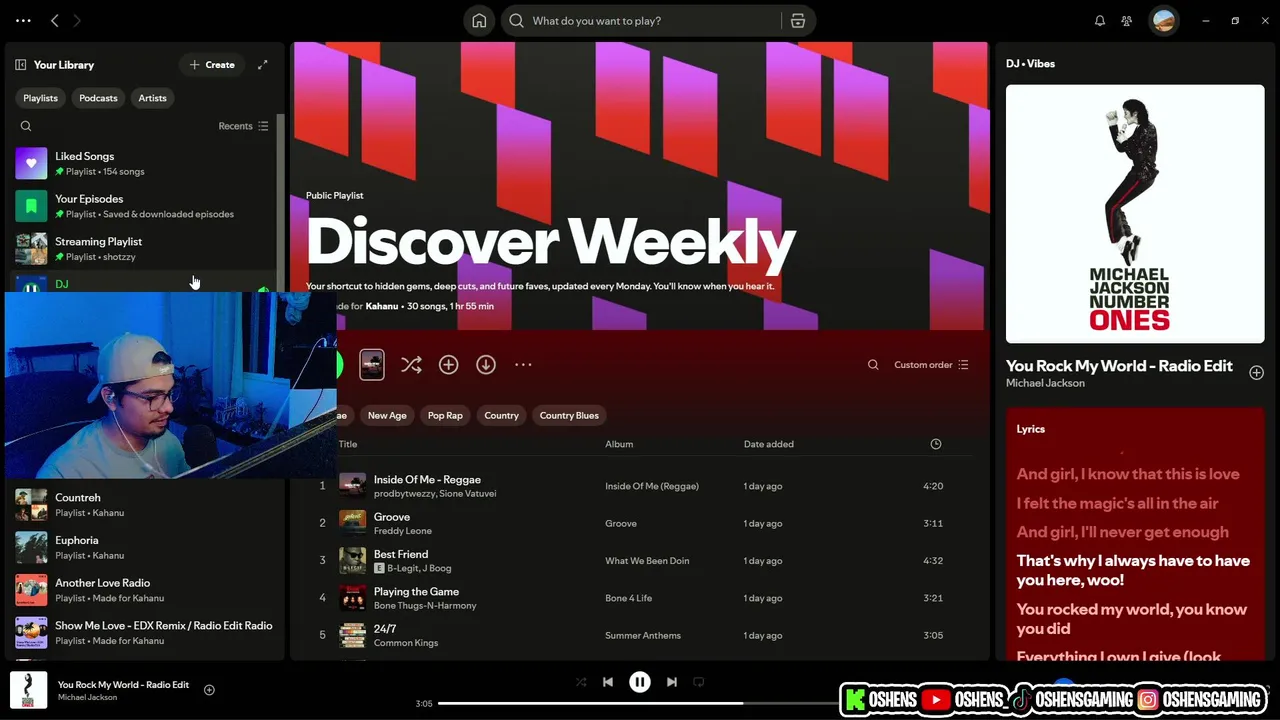The image size is (1280, 720).
Task: Select the Country Blues genre chip
Action: coord(569,415)
